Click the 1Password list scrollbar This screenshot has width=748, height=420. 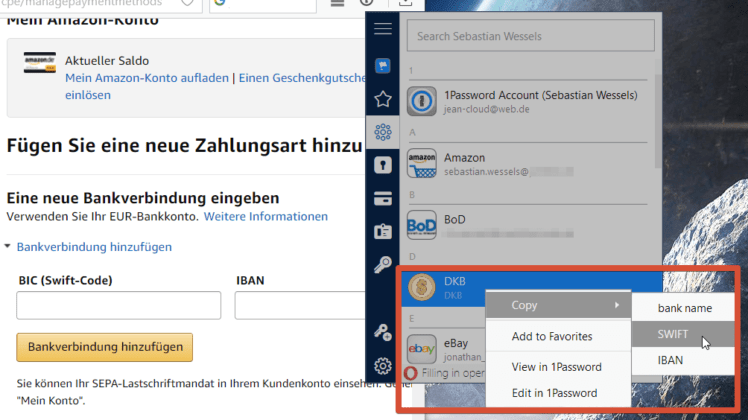pos(658,121)
